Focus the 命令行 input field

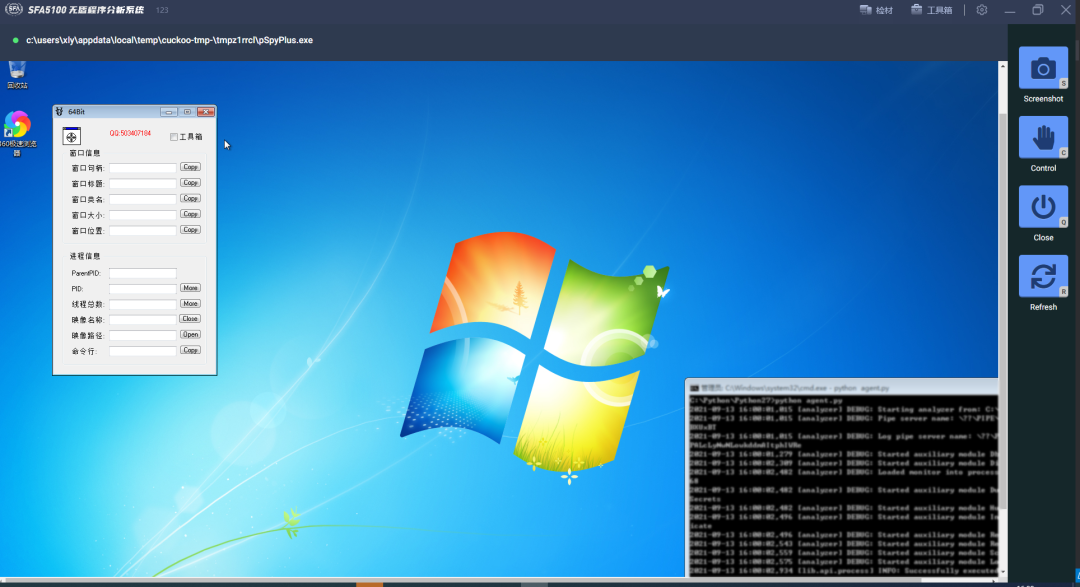[x=143, y=351]
